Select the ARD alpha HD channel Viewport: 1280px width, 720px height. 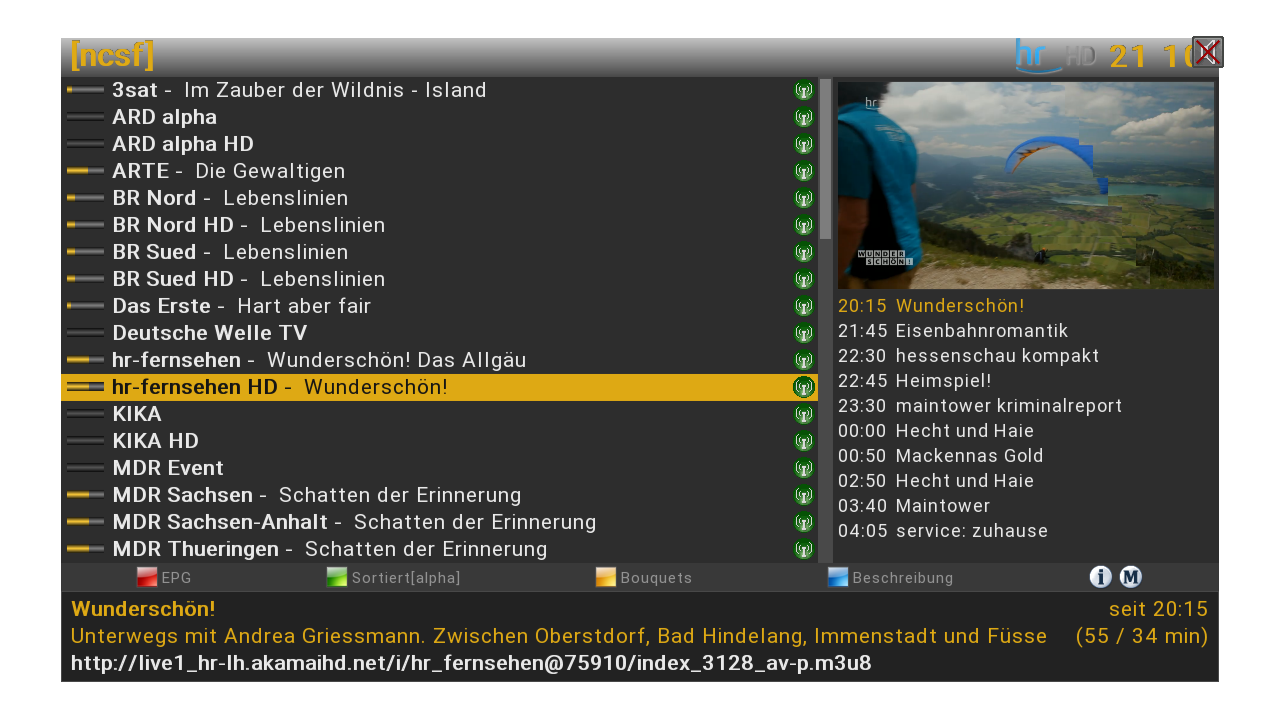point(183,144)
